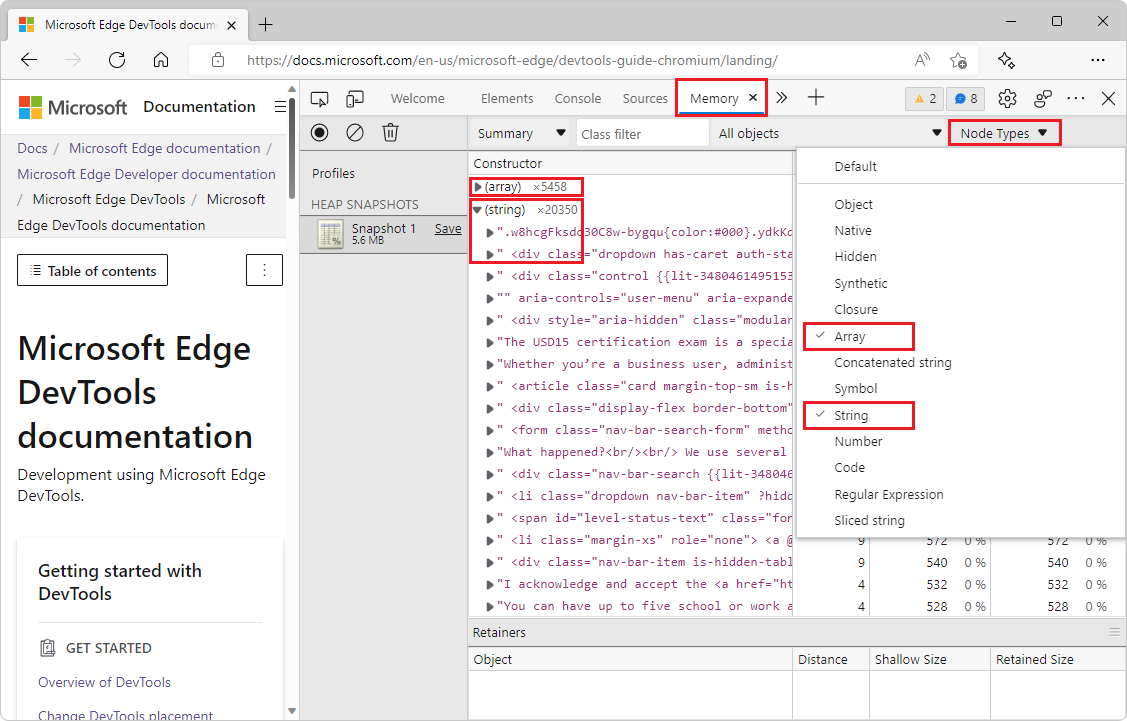
Task: Open the Node Types dropdown
Action: click(x=1003, y=132)
